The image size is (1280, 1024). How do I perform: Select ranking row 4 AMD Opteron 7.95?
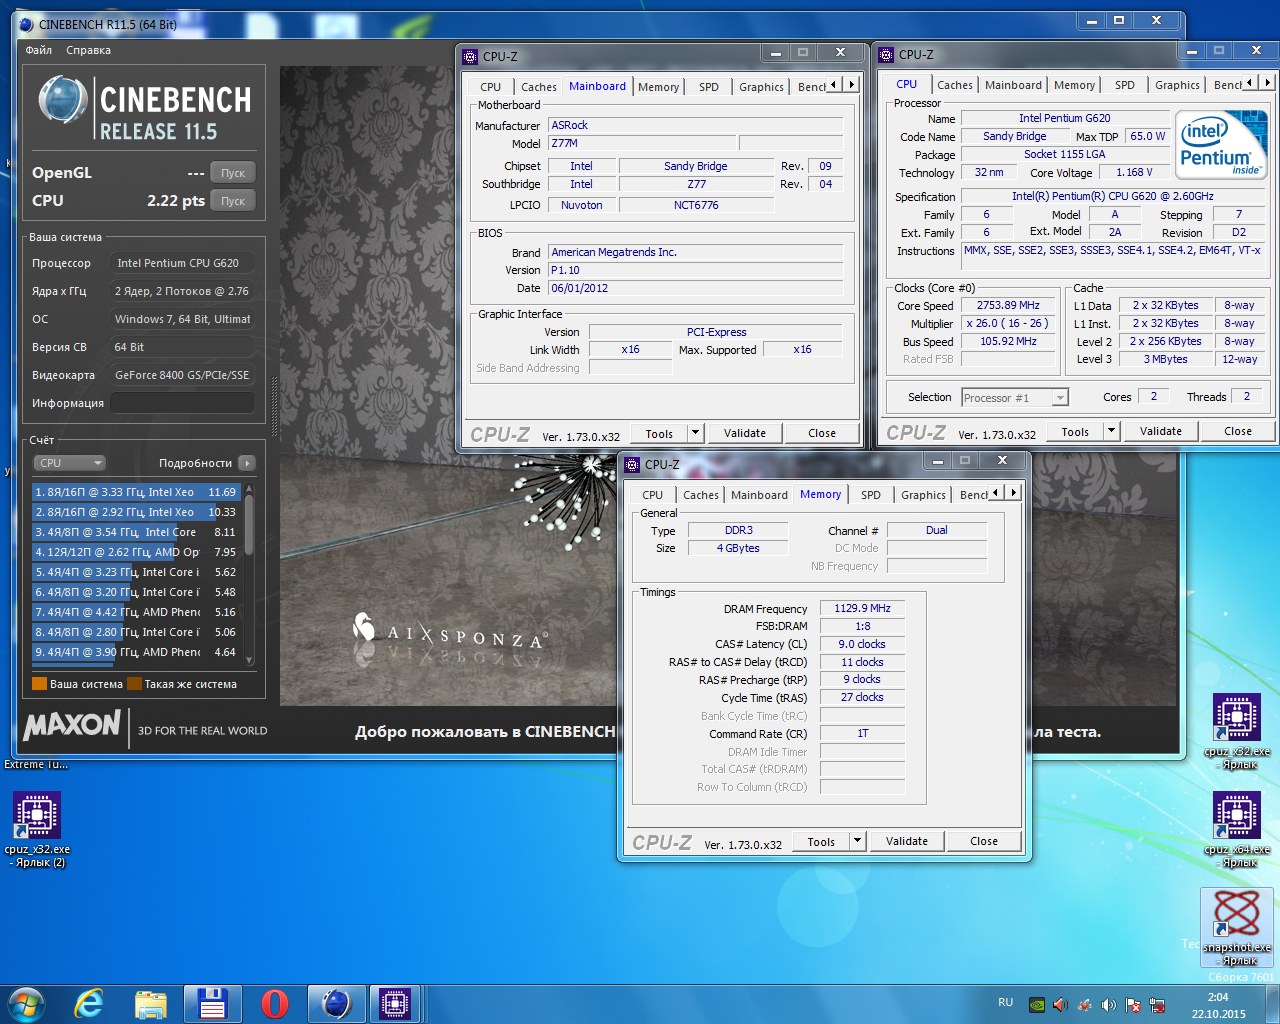point(136,552)
